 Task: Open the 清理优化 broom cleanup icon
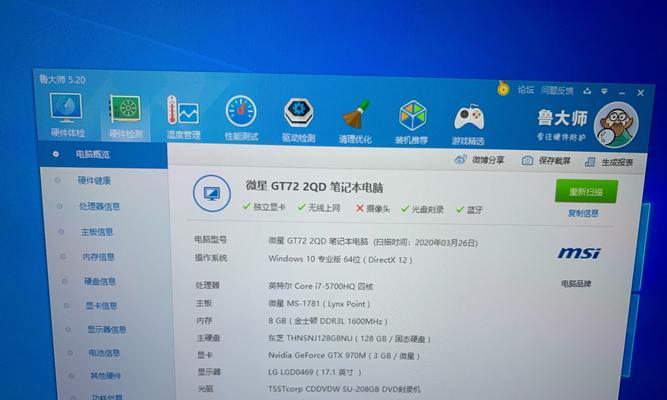click(355, 122)
